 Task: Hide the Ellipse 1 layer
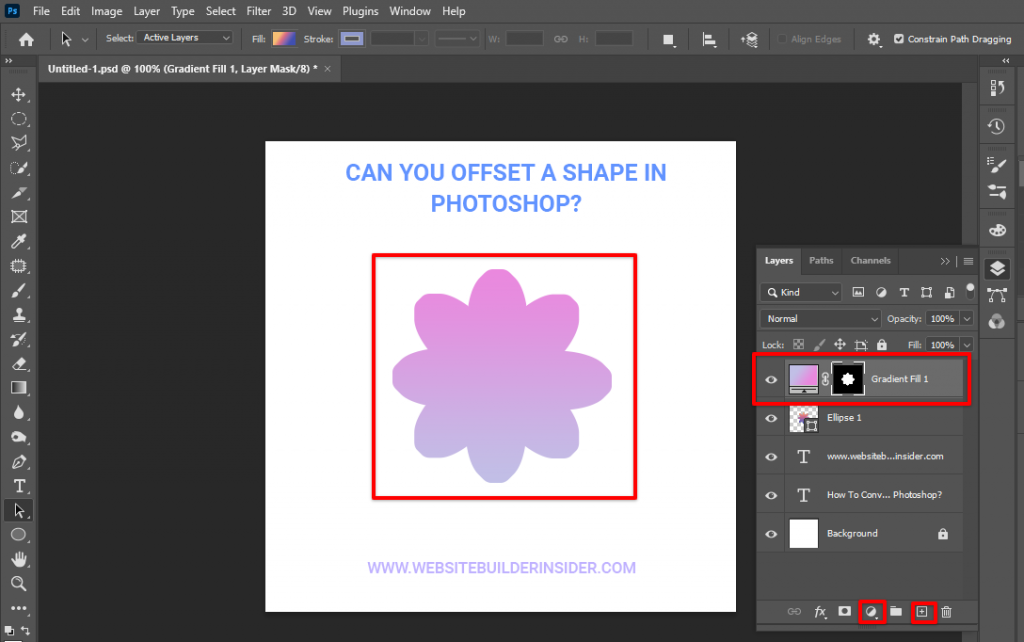770,417
